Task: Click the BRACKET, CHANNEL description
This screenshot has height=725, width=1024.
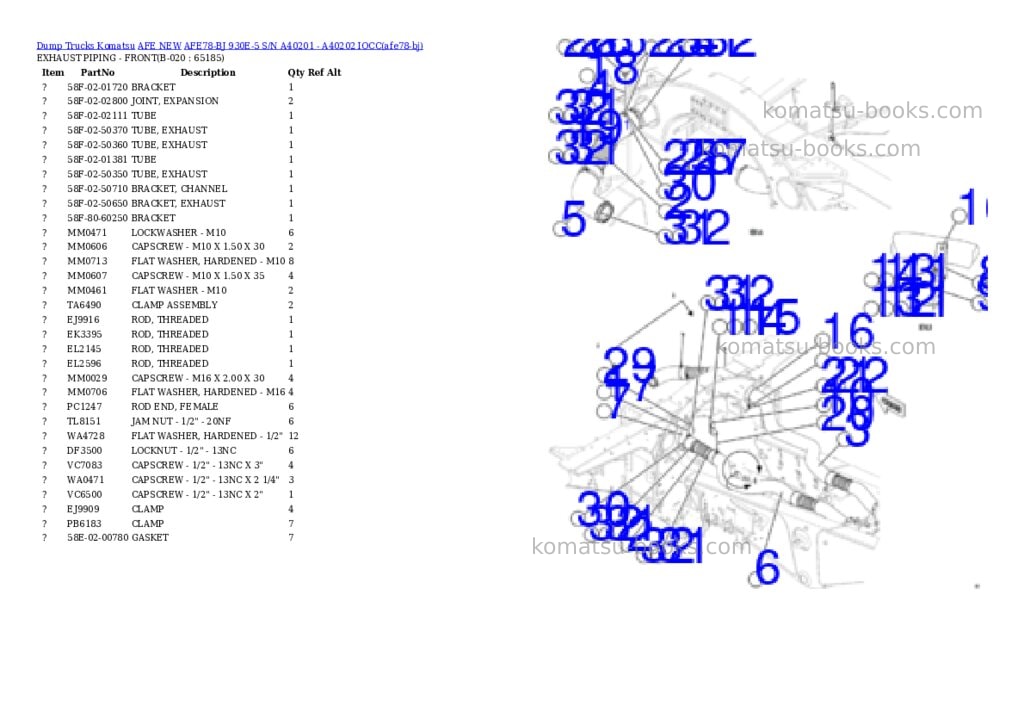Action: point(180,189)
